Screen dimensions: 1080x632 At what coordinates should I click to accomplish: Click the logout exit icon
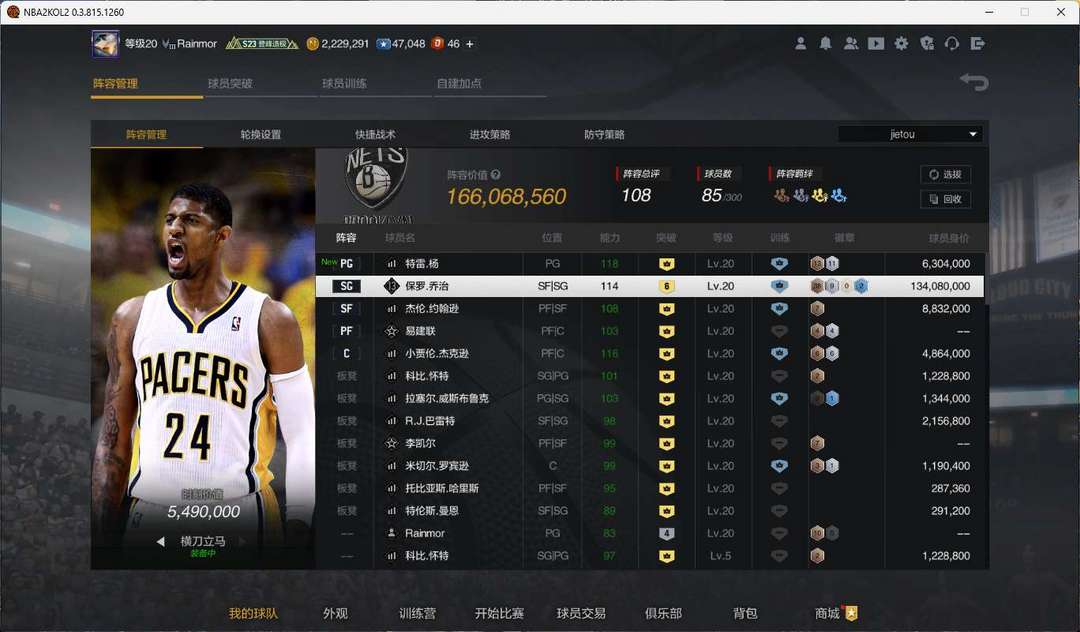click(x=977, y=43)
